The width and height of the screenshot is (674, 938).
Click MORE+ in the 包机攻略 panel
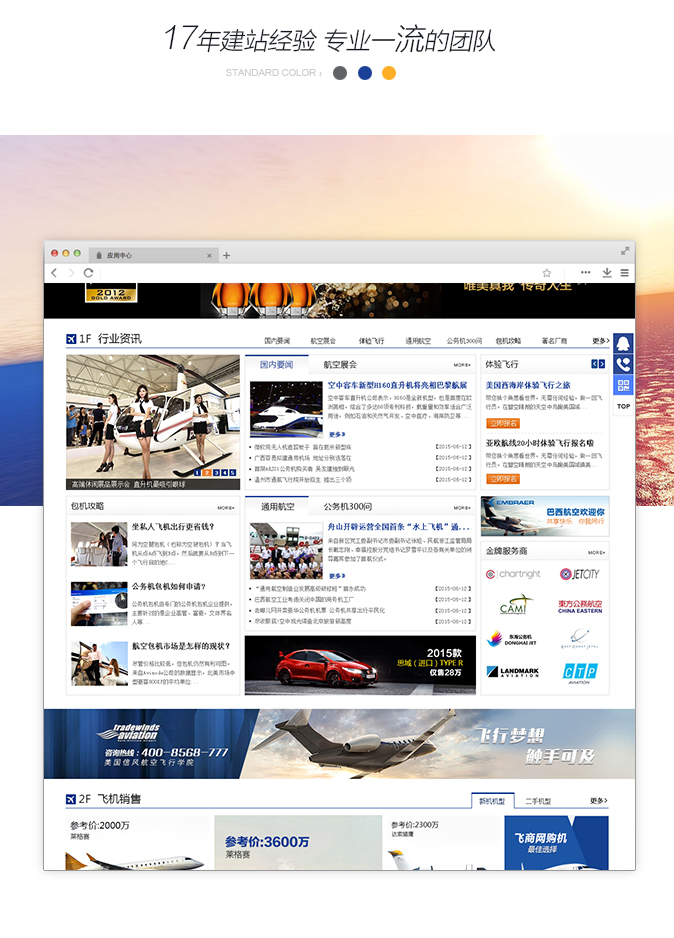pos(225,507)
